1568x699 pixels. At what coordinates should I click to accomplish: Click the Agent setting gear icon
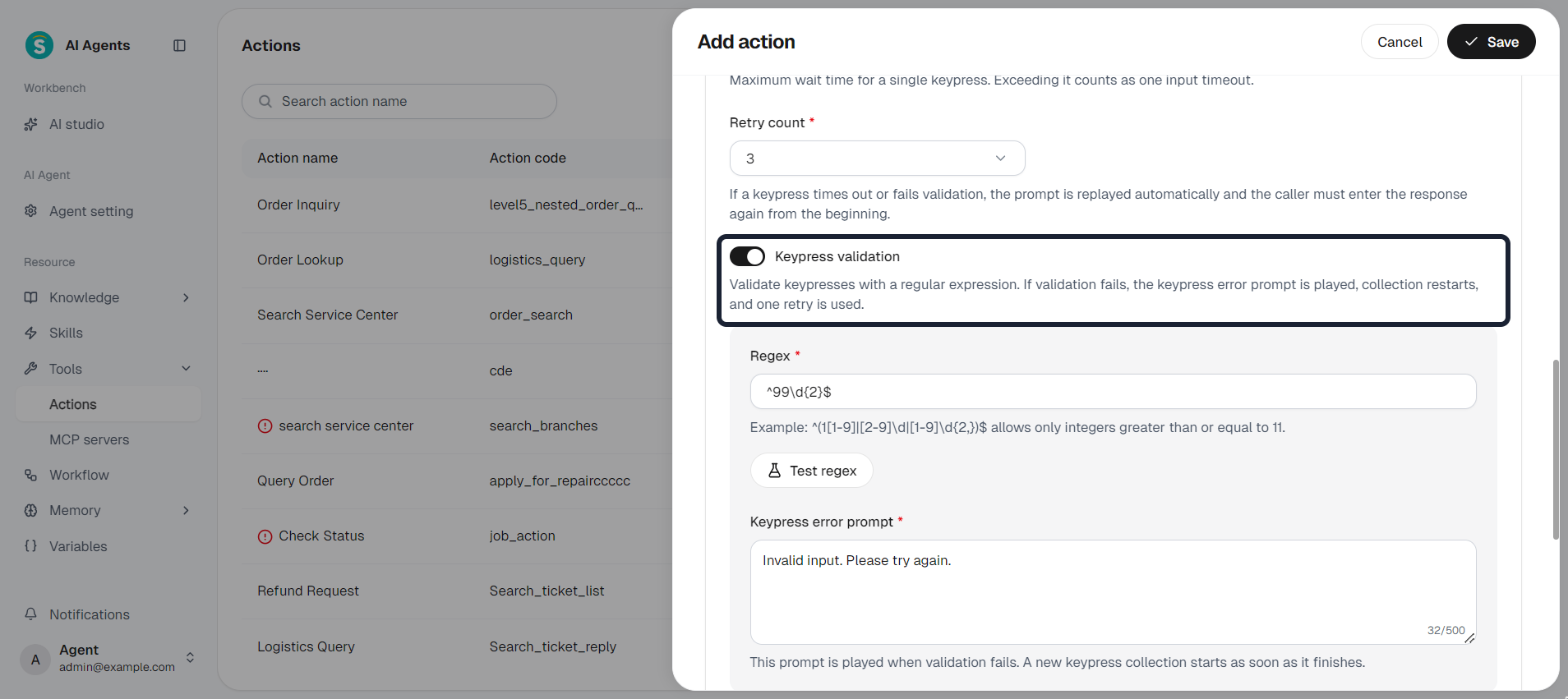click(x=31, y=211)
